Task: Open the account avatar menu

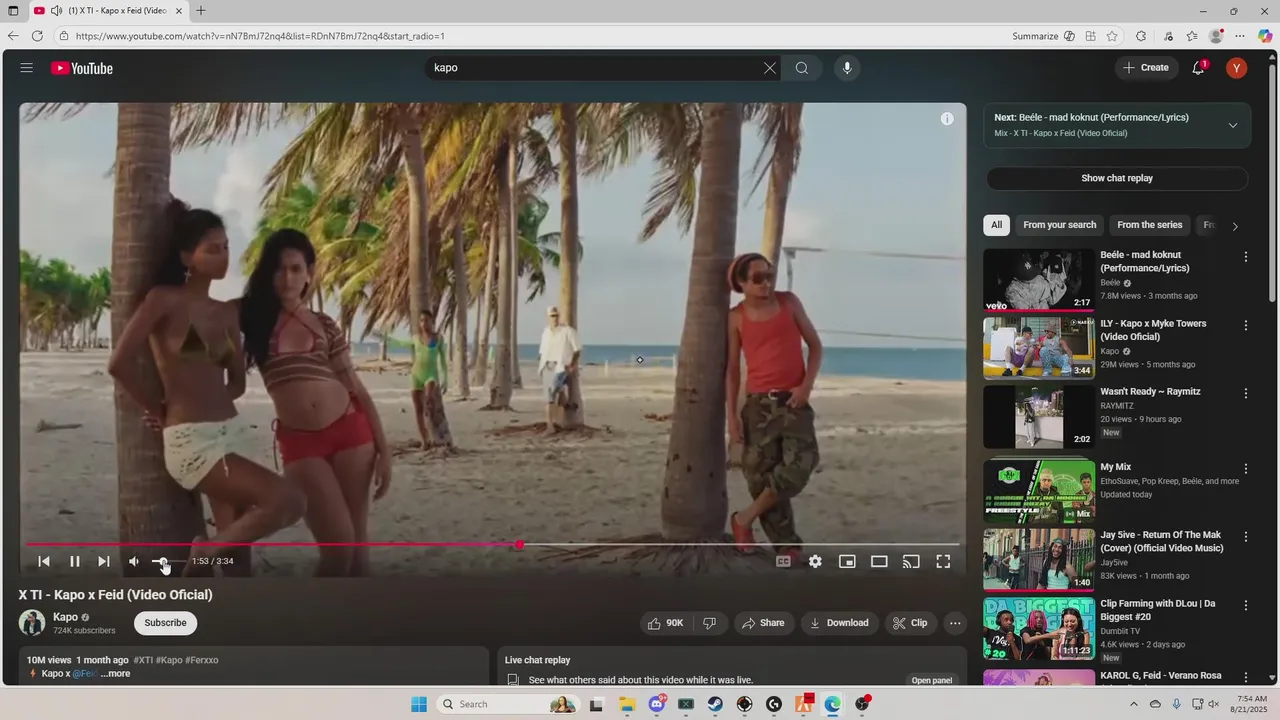Action: (x=1237, y=68)
